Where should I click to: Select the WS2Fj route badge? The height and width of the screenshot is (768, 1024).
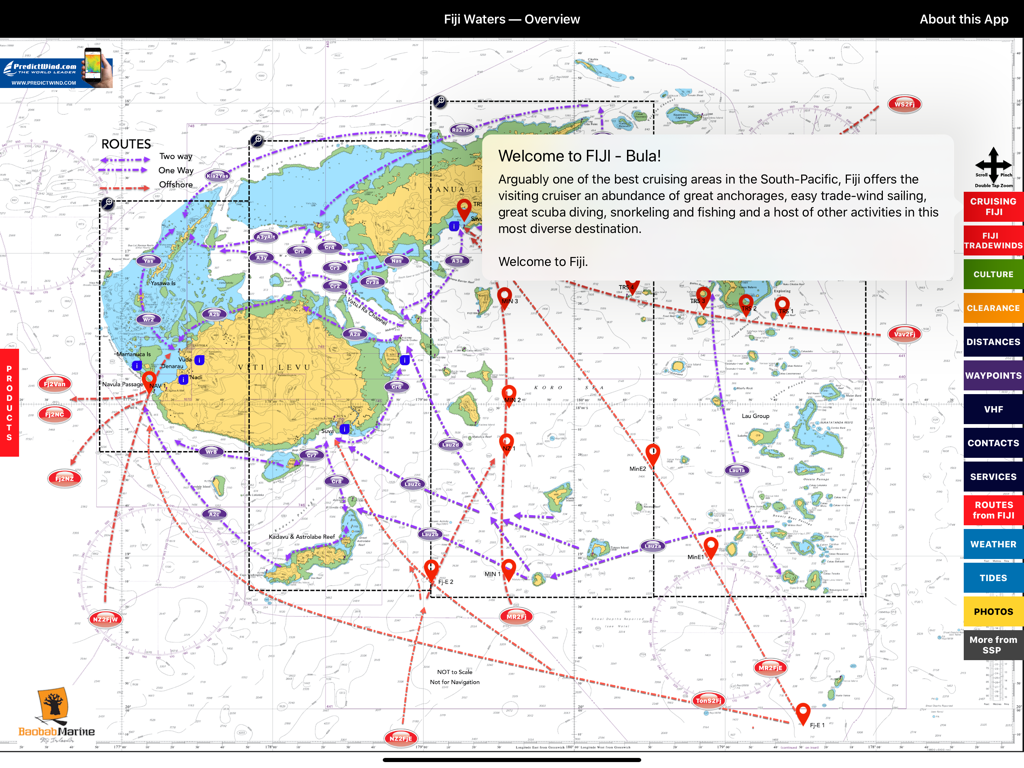point(903,103)
